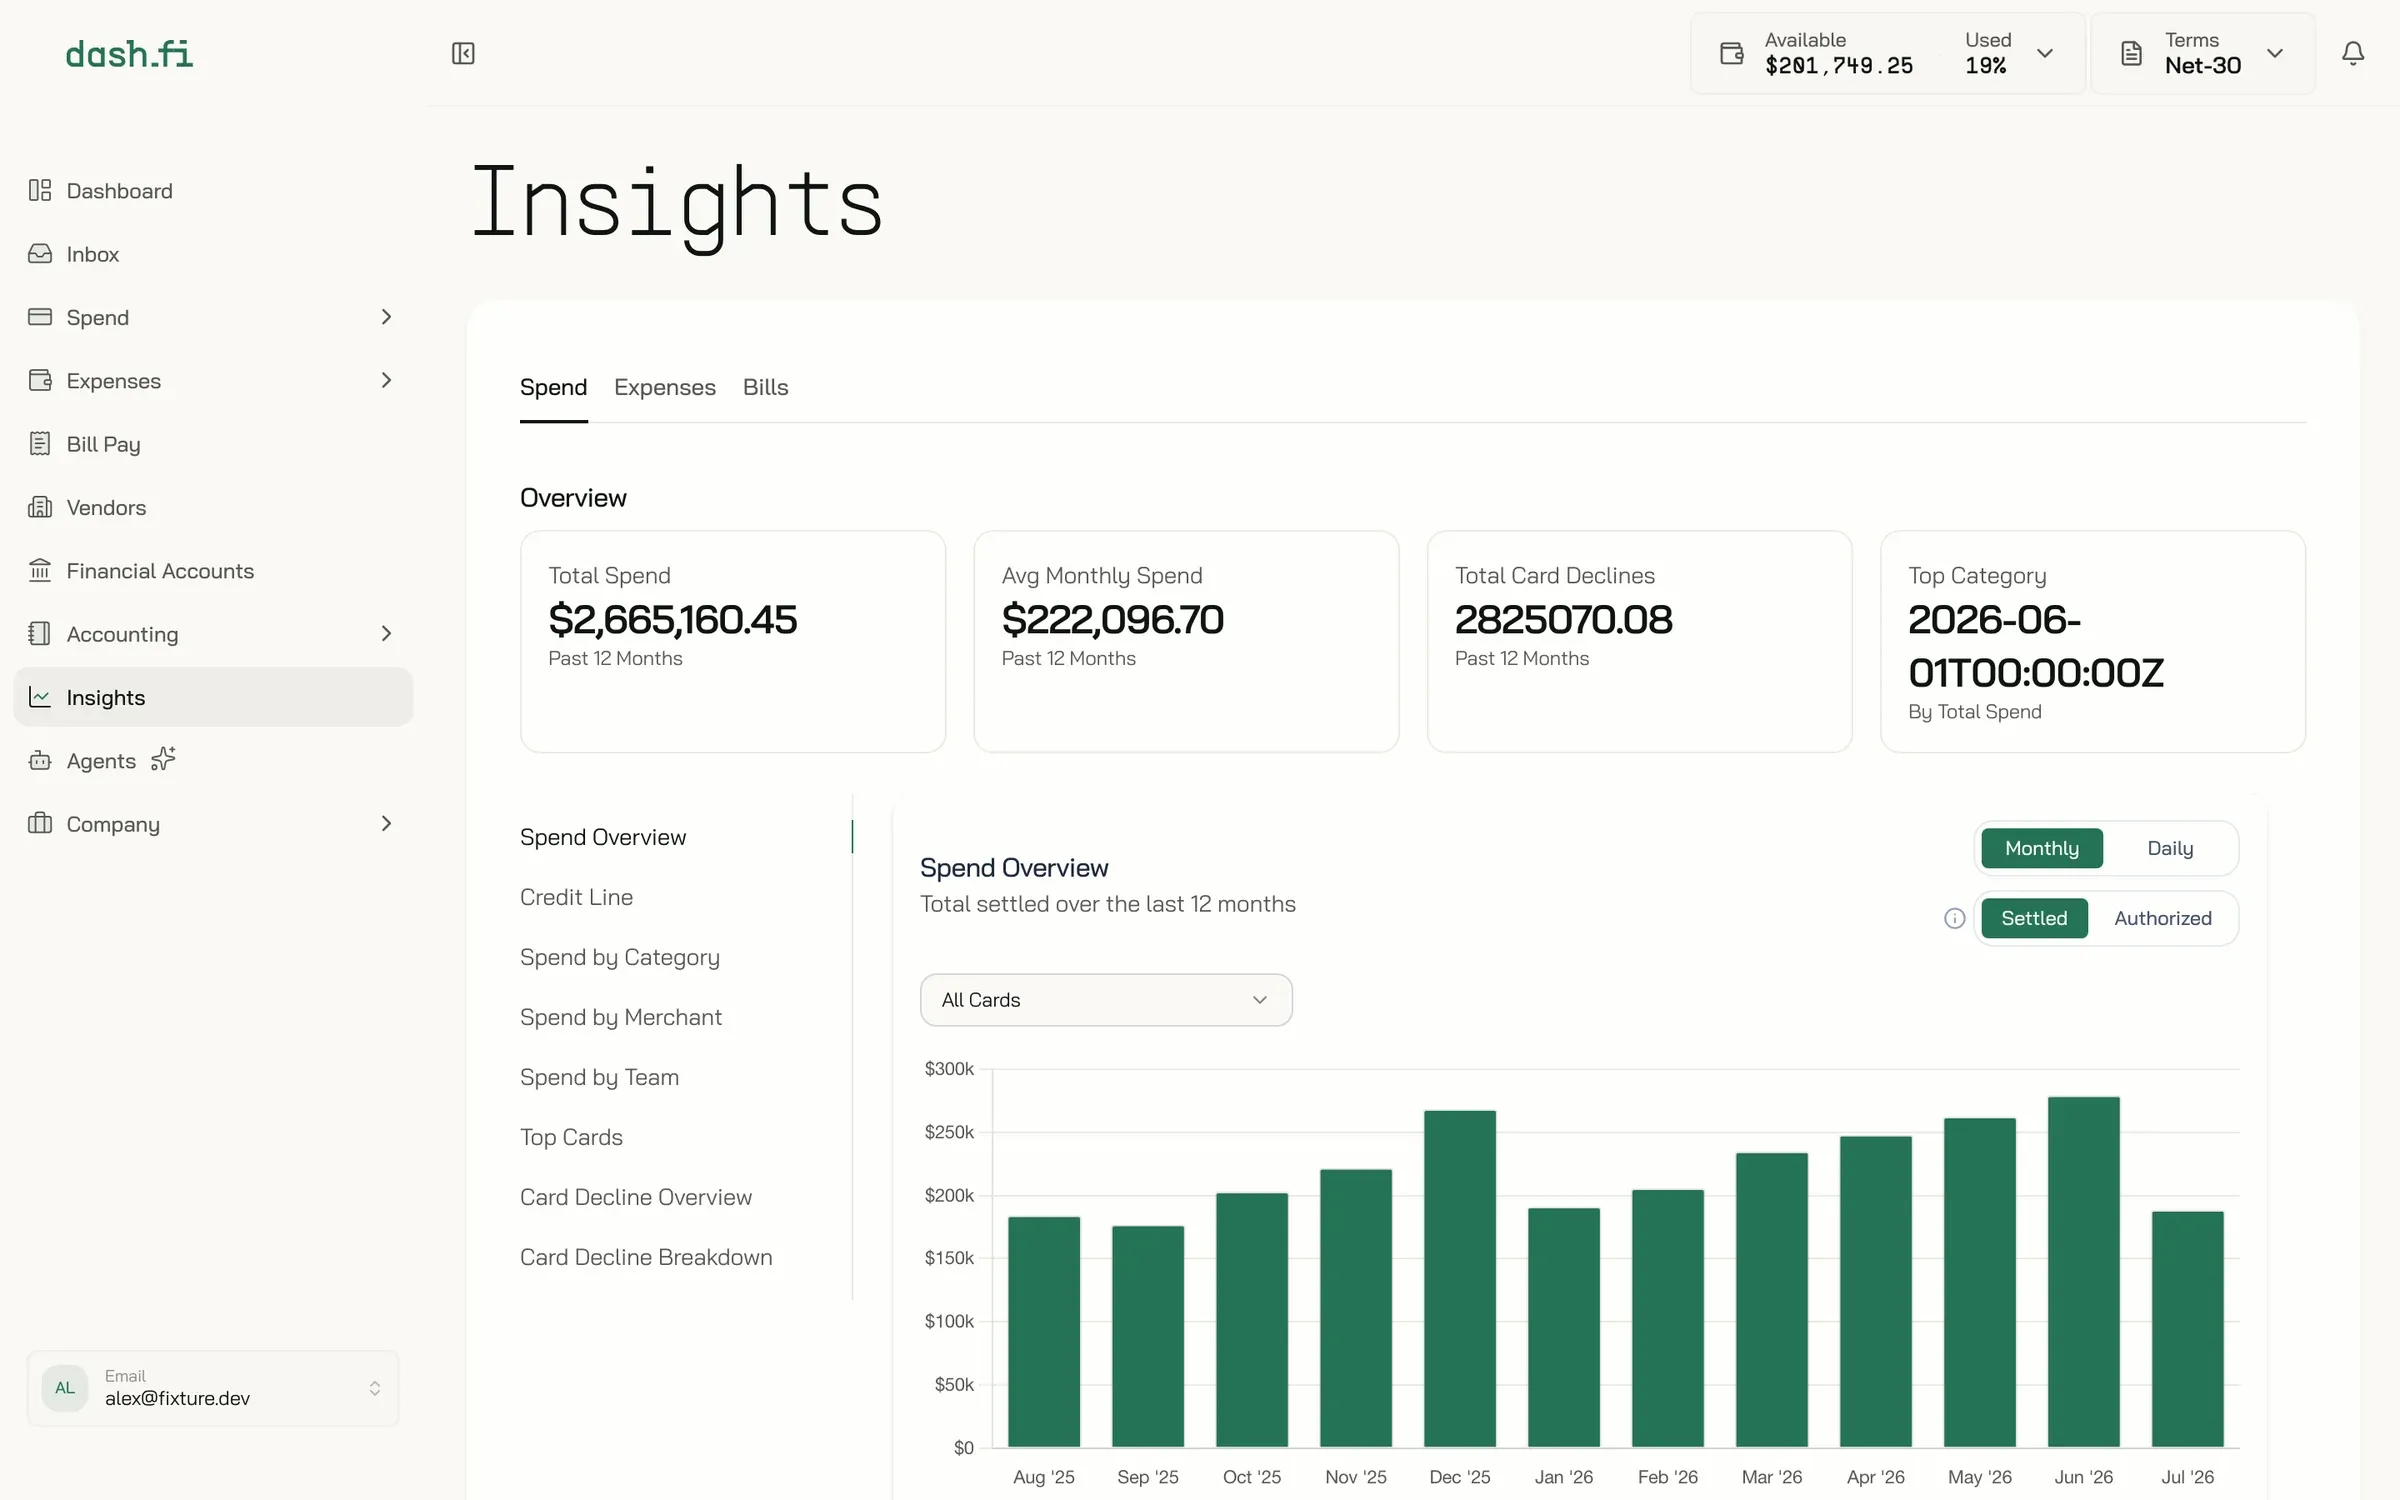
Task: Open notifications with the bell icon
Action: (x=2353, y=53)
